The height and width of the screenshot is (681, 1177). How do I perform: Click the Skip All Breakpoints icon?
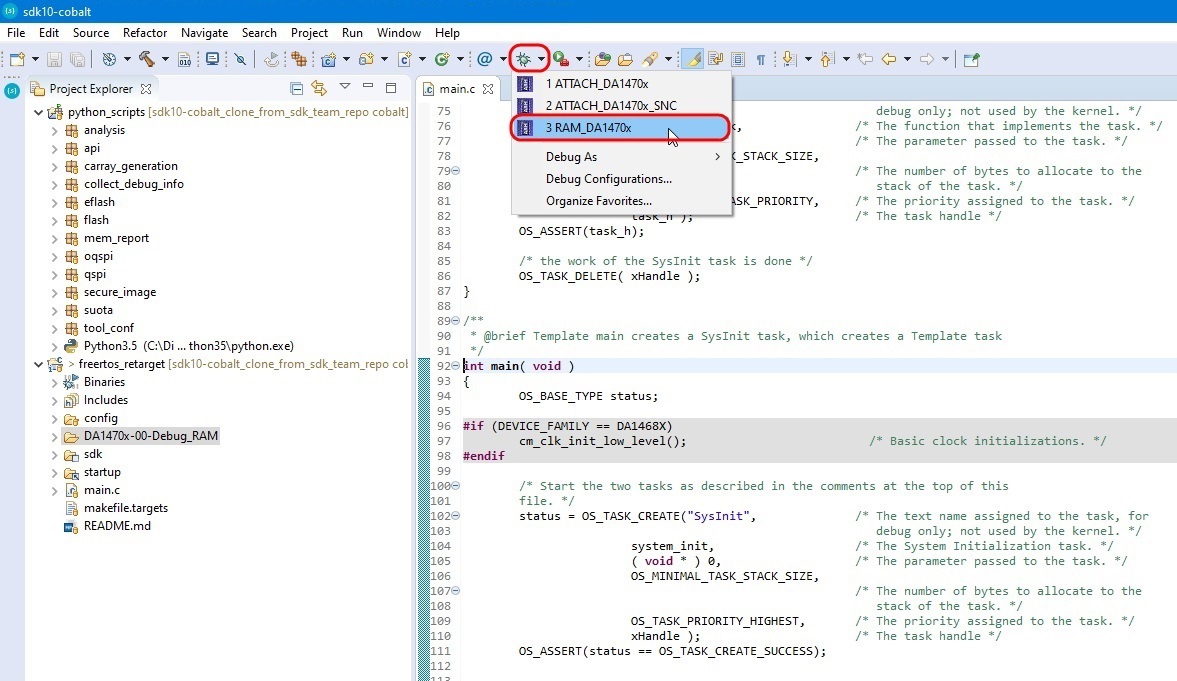point(240,59)
